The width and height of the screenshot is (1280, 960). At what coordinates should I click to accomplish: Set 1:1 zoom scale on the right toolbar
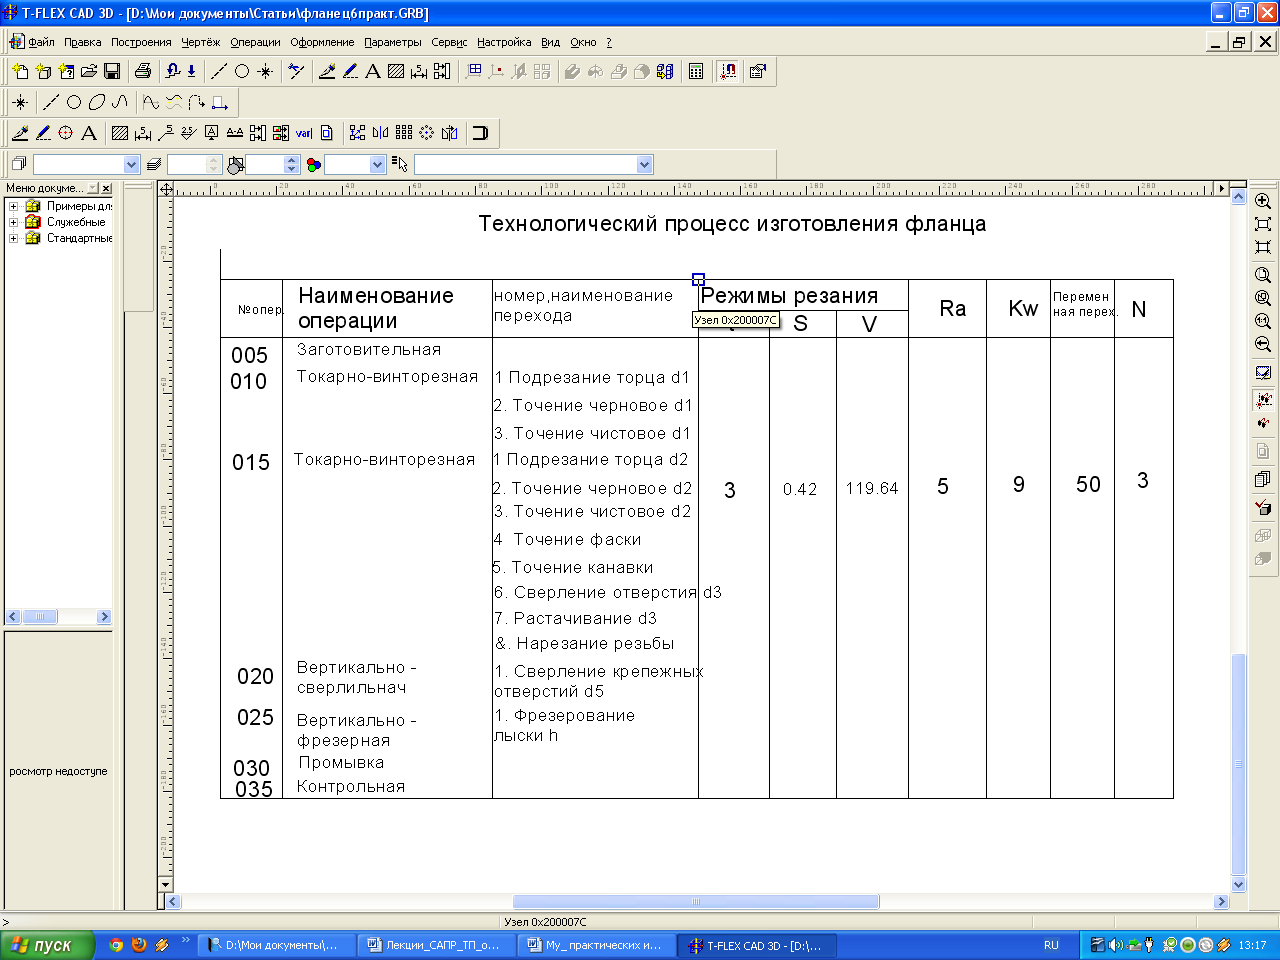coord(1263,321)
